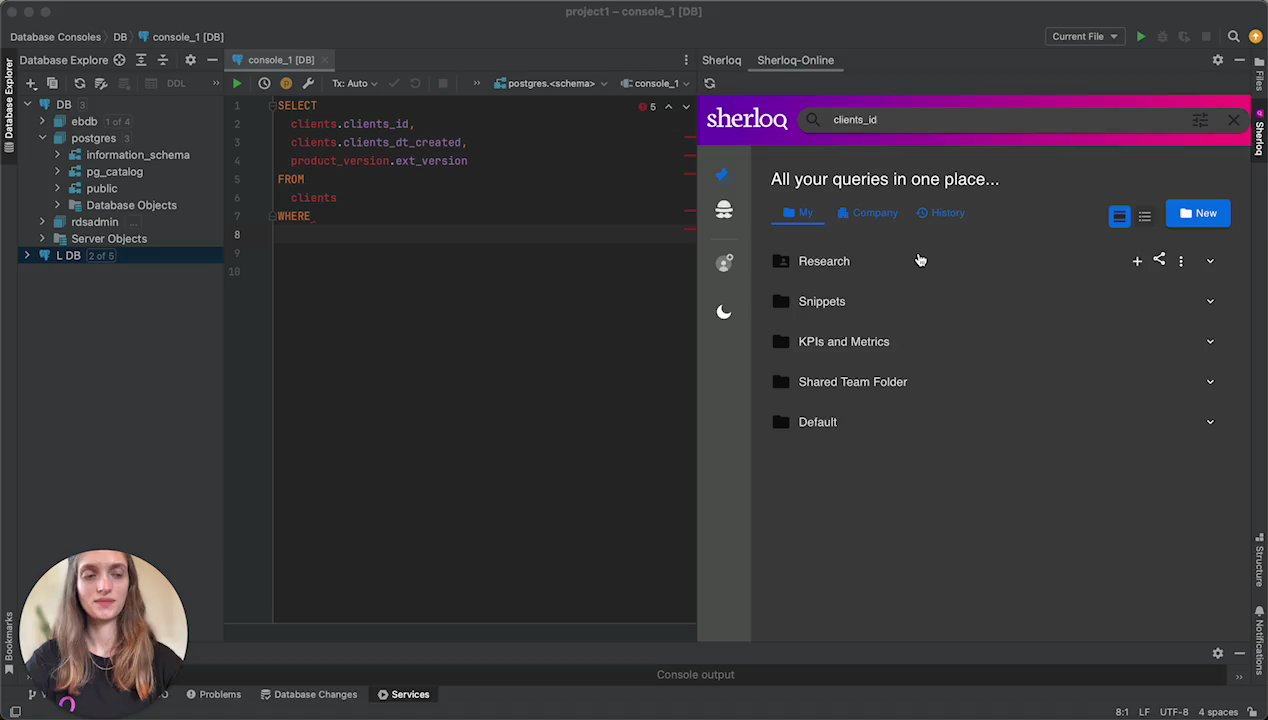Screen dimensions: 1268x720
Task: Click the 4 spaces indent status entry
Action: pyautogui.click(x=1218, y=712)
